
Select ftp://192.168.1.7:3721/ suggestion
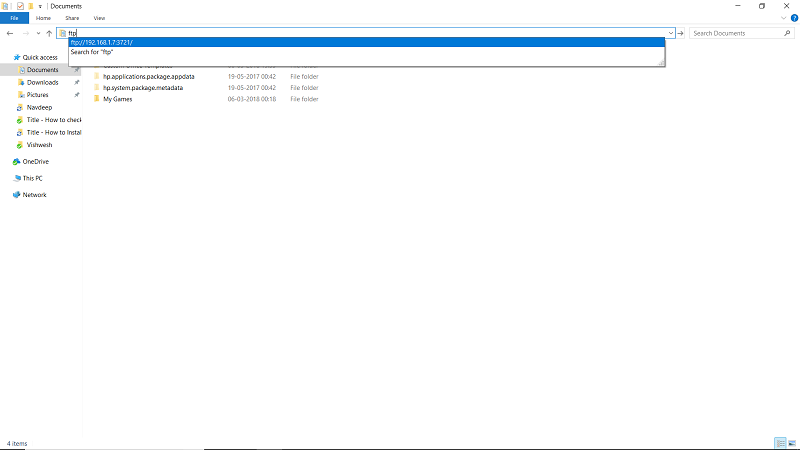tap(367, 42)
